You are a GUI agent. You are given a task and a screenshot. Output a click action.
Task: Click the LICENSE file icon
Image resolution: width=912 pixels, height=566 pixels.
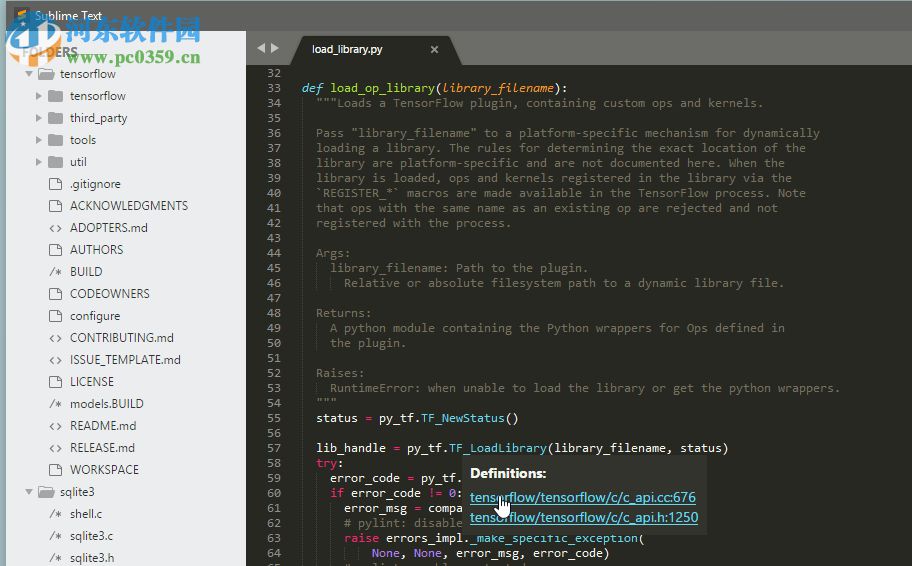coord(56,382)
